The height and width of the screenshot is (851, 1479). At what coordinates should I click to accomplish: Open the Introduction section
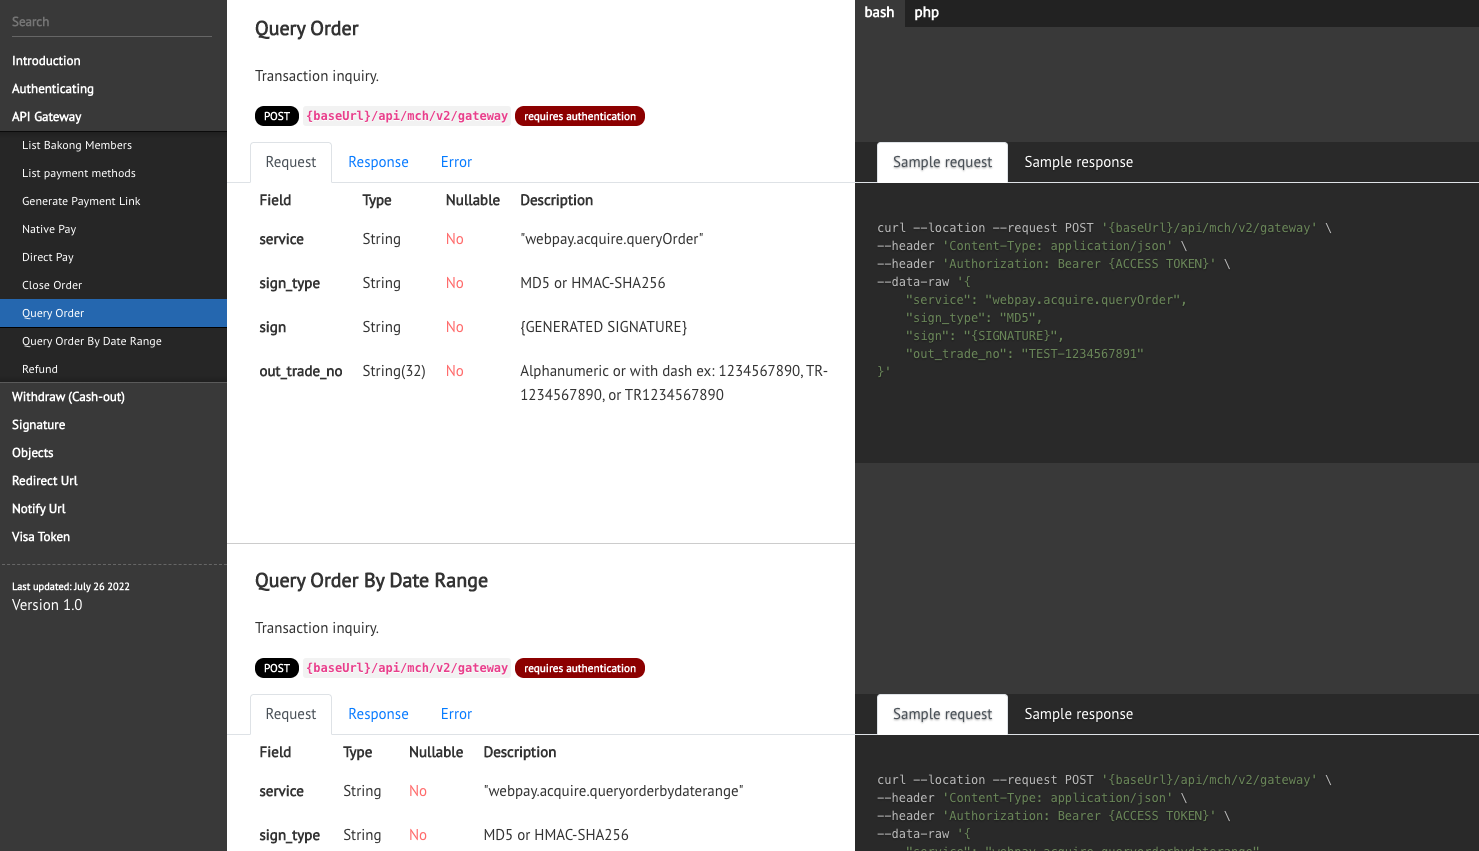(46, 61)
